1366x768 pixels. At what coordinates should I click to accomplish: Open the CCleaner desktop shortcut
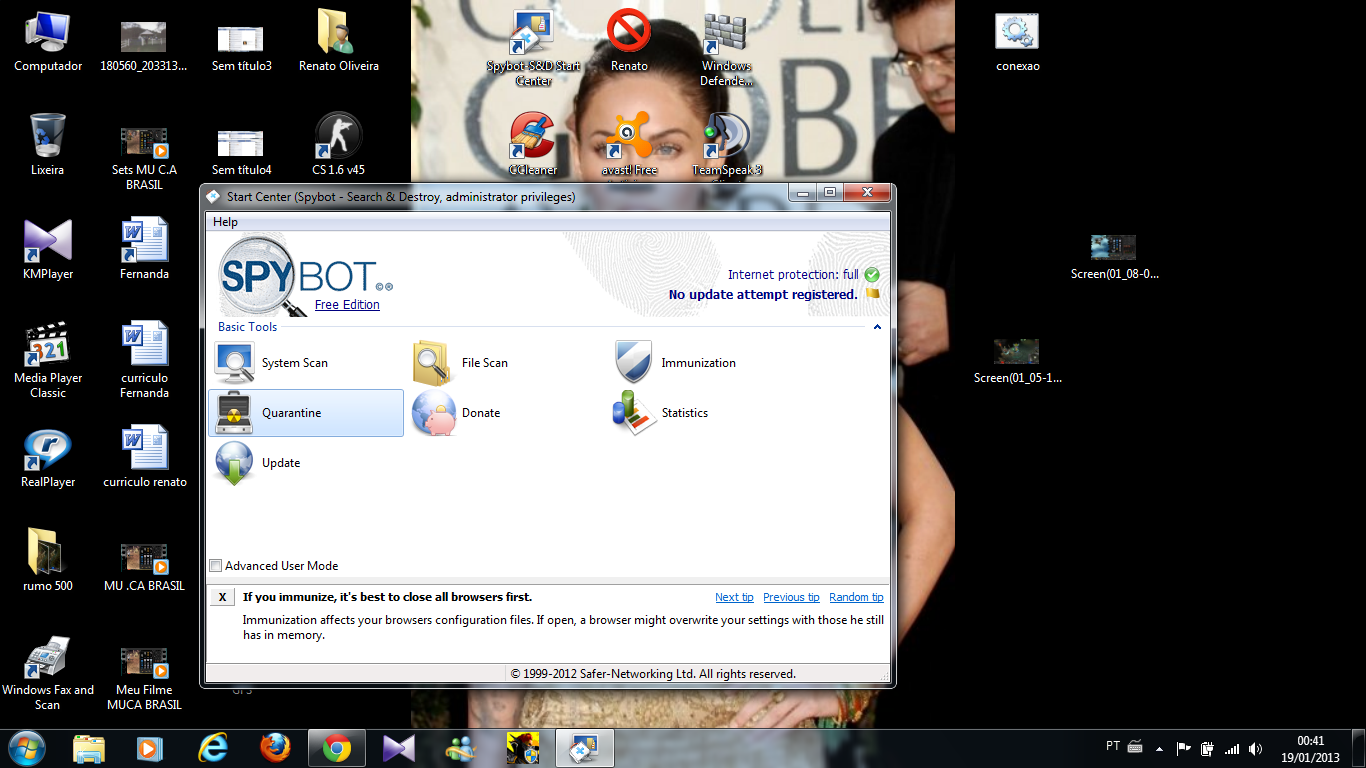click(533, 140)
